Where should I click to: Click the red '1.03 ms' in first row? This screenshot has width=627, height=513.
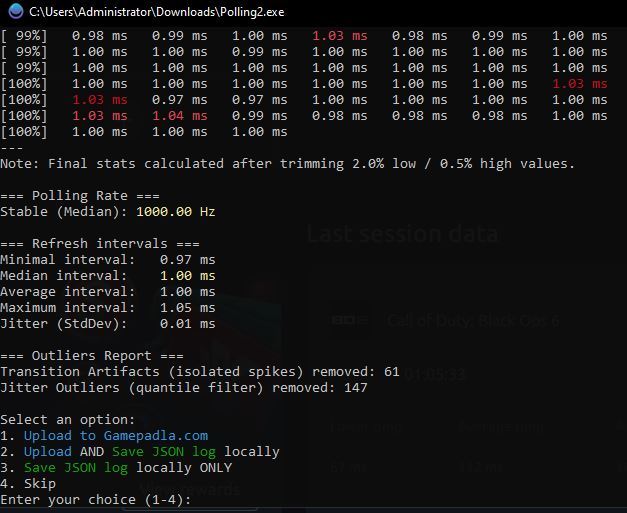[x=339, y=36]
